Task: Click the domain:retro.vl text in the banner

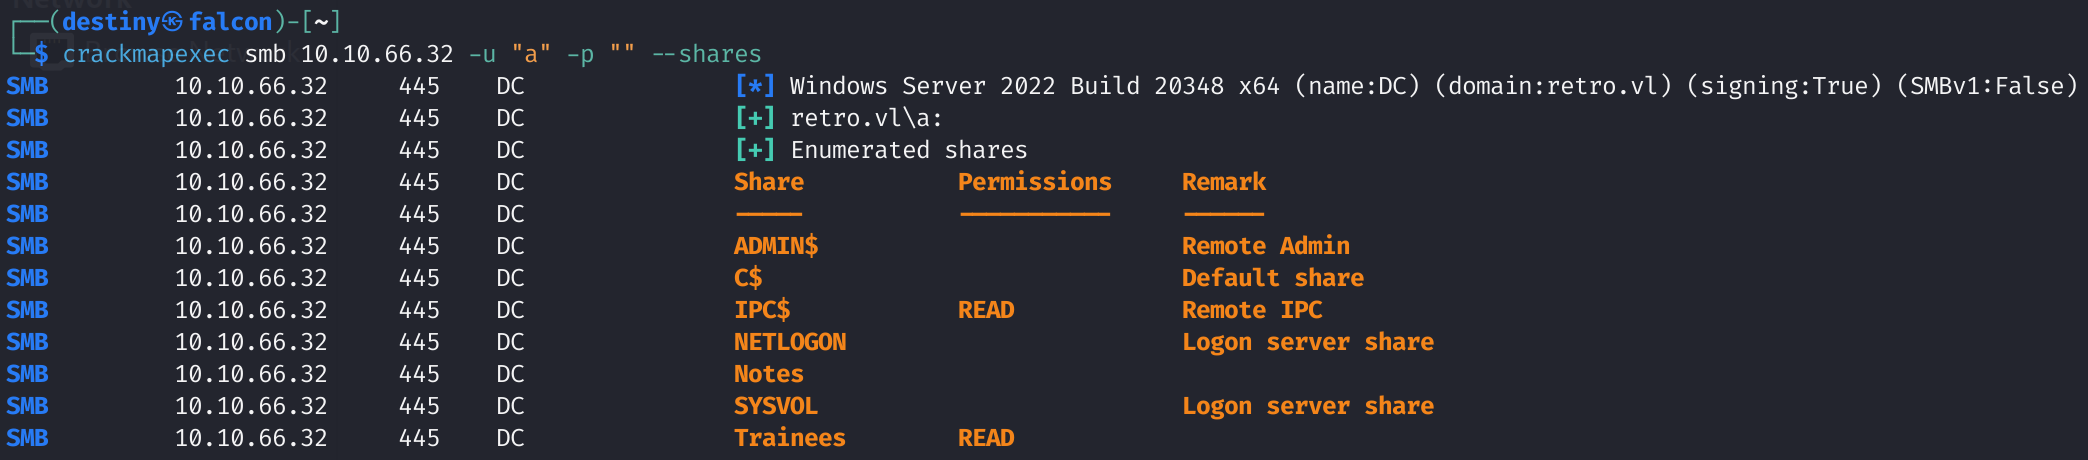Action: pyautogui.click(x=1553, y=86)
